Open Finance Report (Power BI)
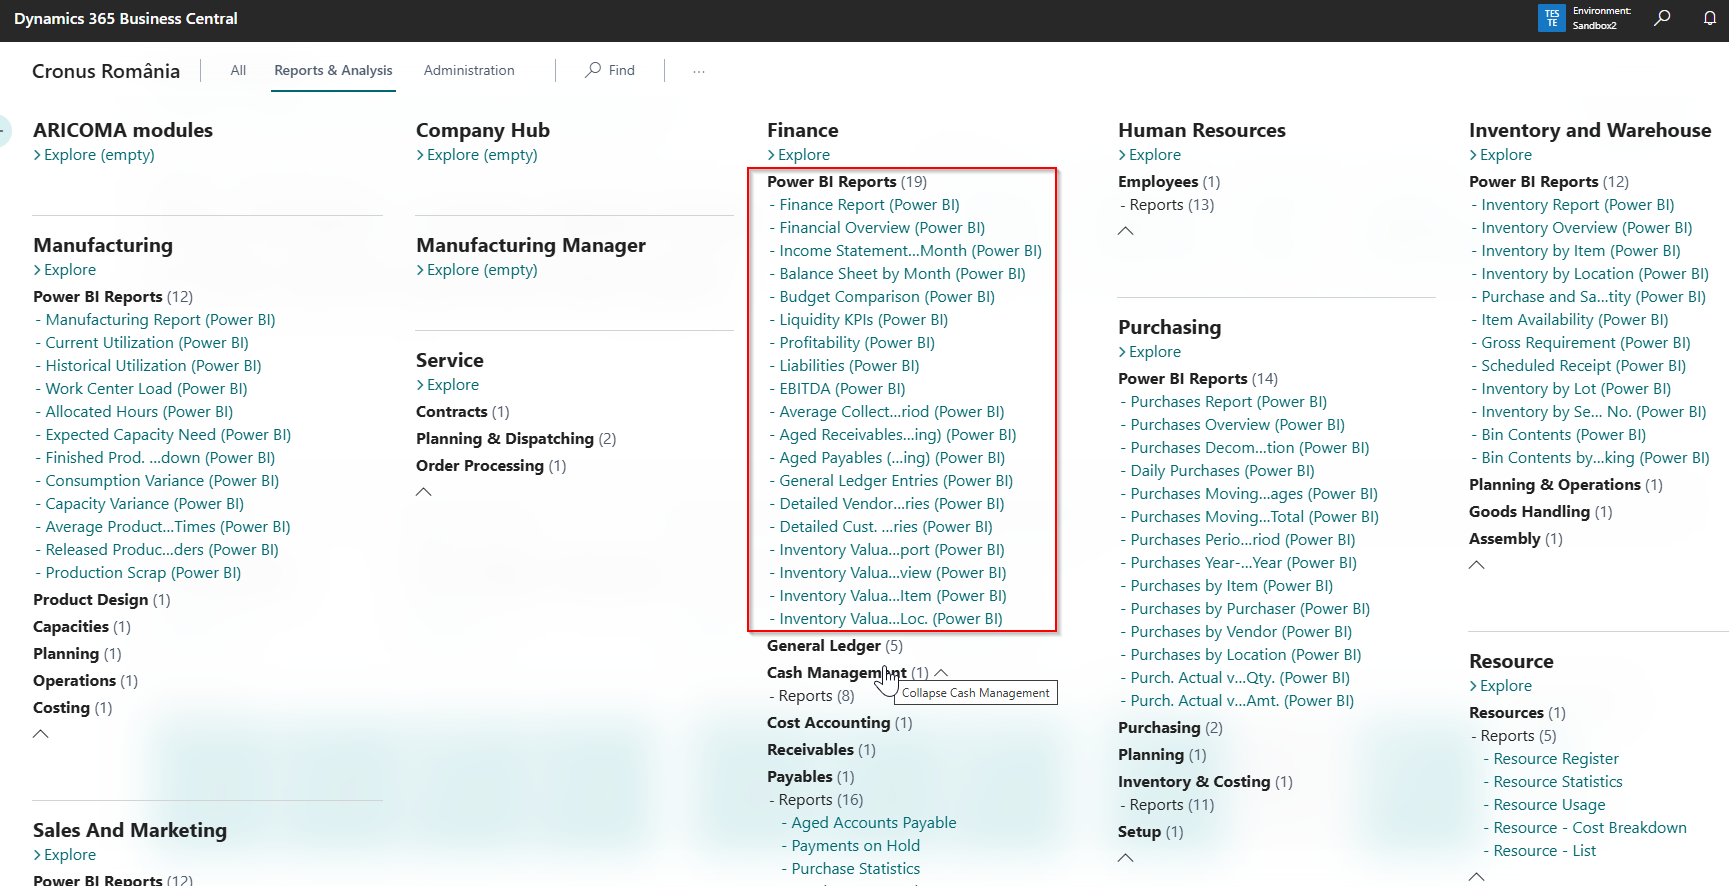 869,205
